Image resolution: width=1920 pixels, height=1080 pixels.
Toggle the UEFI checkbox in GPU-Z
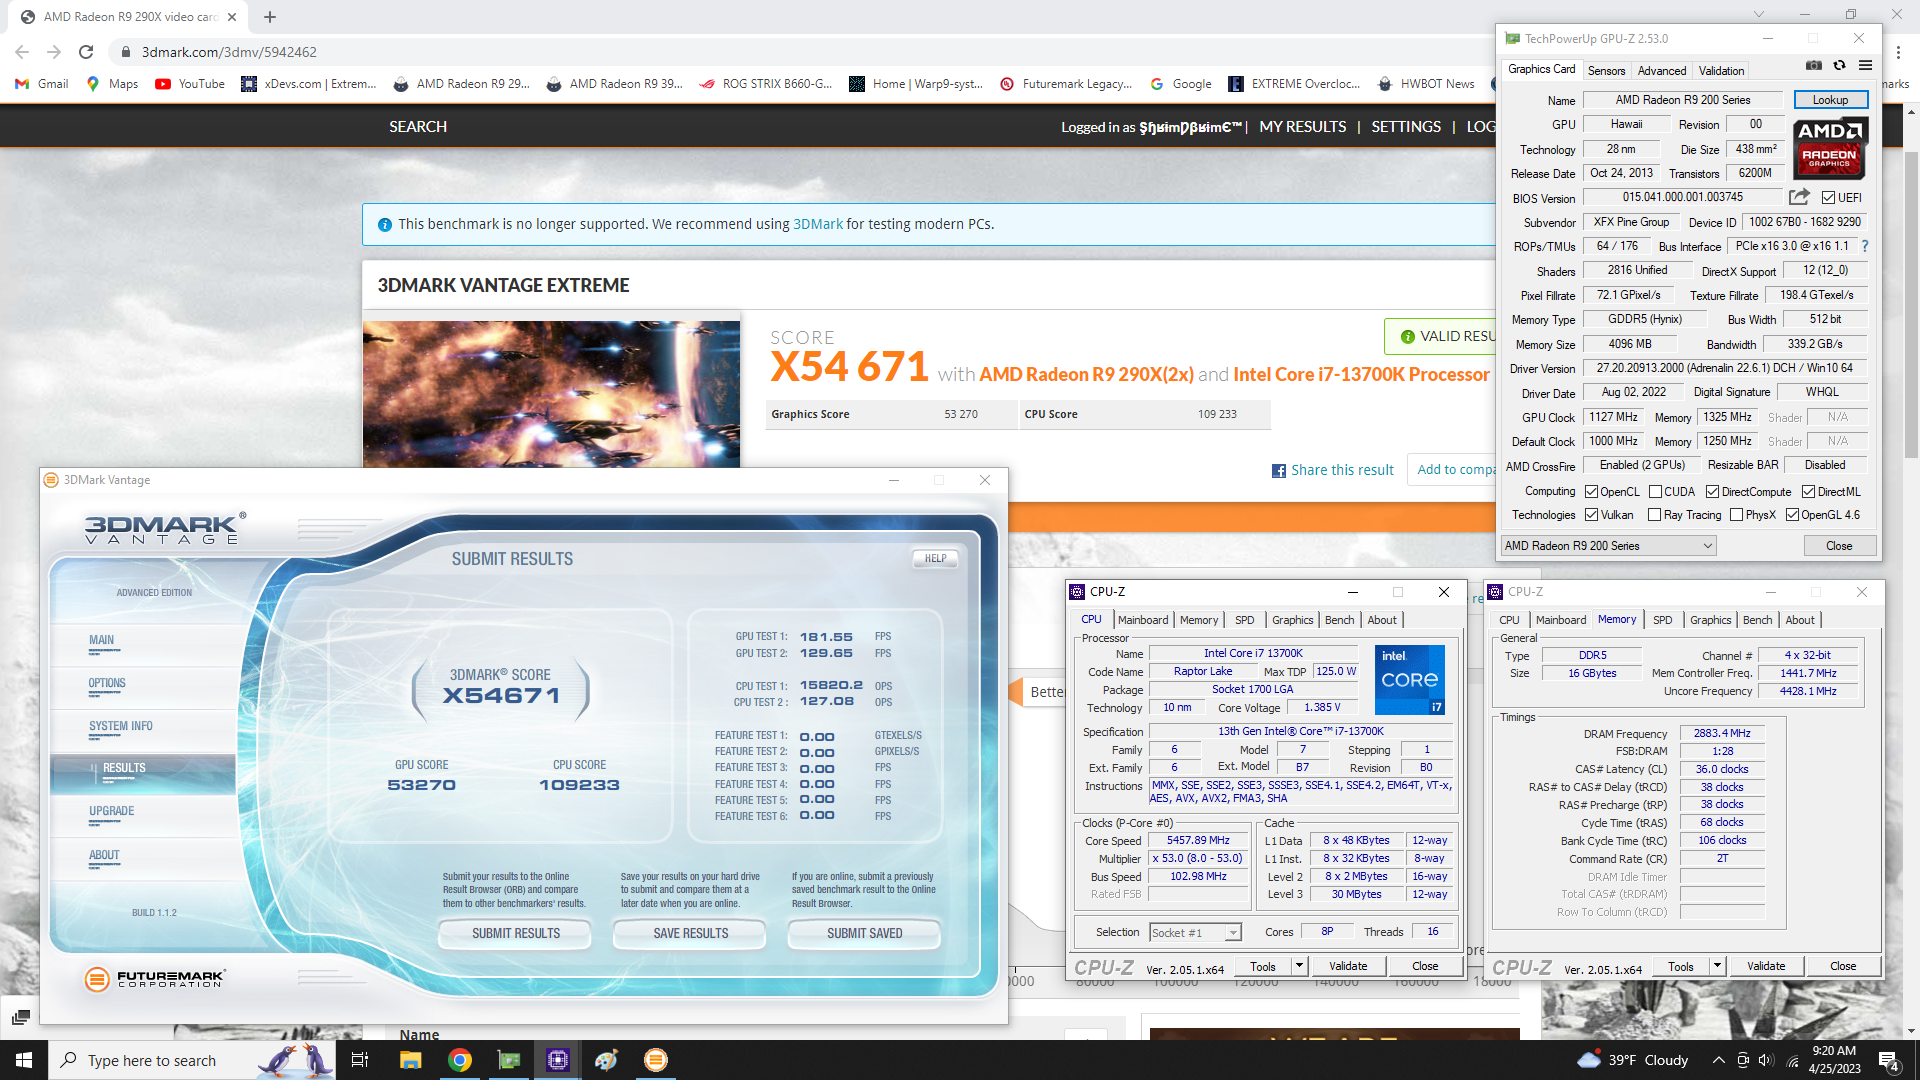point(1828,198)
